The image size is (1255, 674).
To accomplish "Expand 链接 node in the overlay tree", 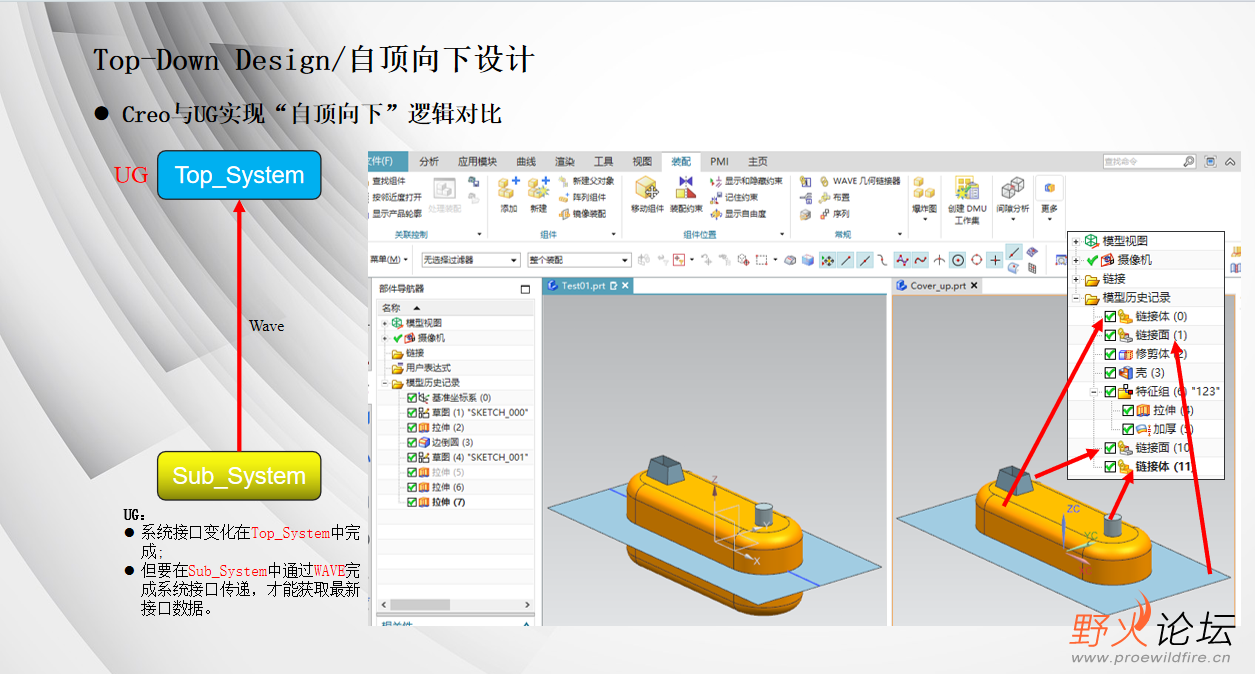I will [x=1077, y=279].
